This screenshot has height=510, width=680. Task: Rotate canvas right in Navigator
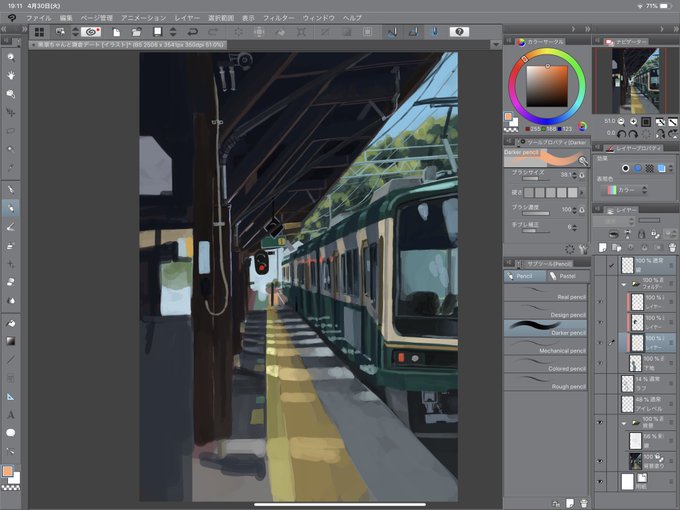click(633, 134)
